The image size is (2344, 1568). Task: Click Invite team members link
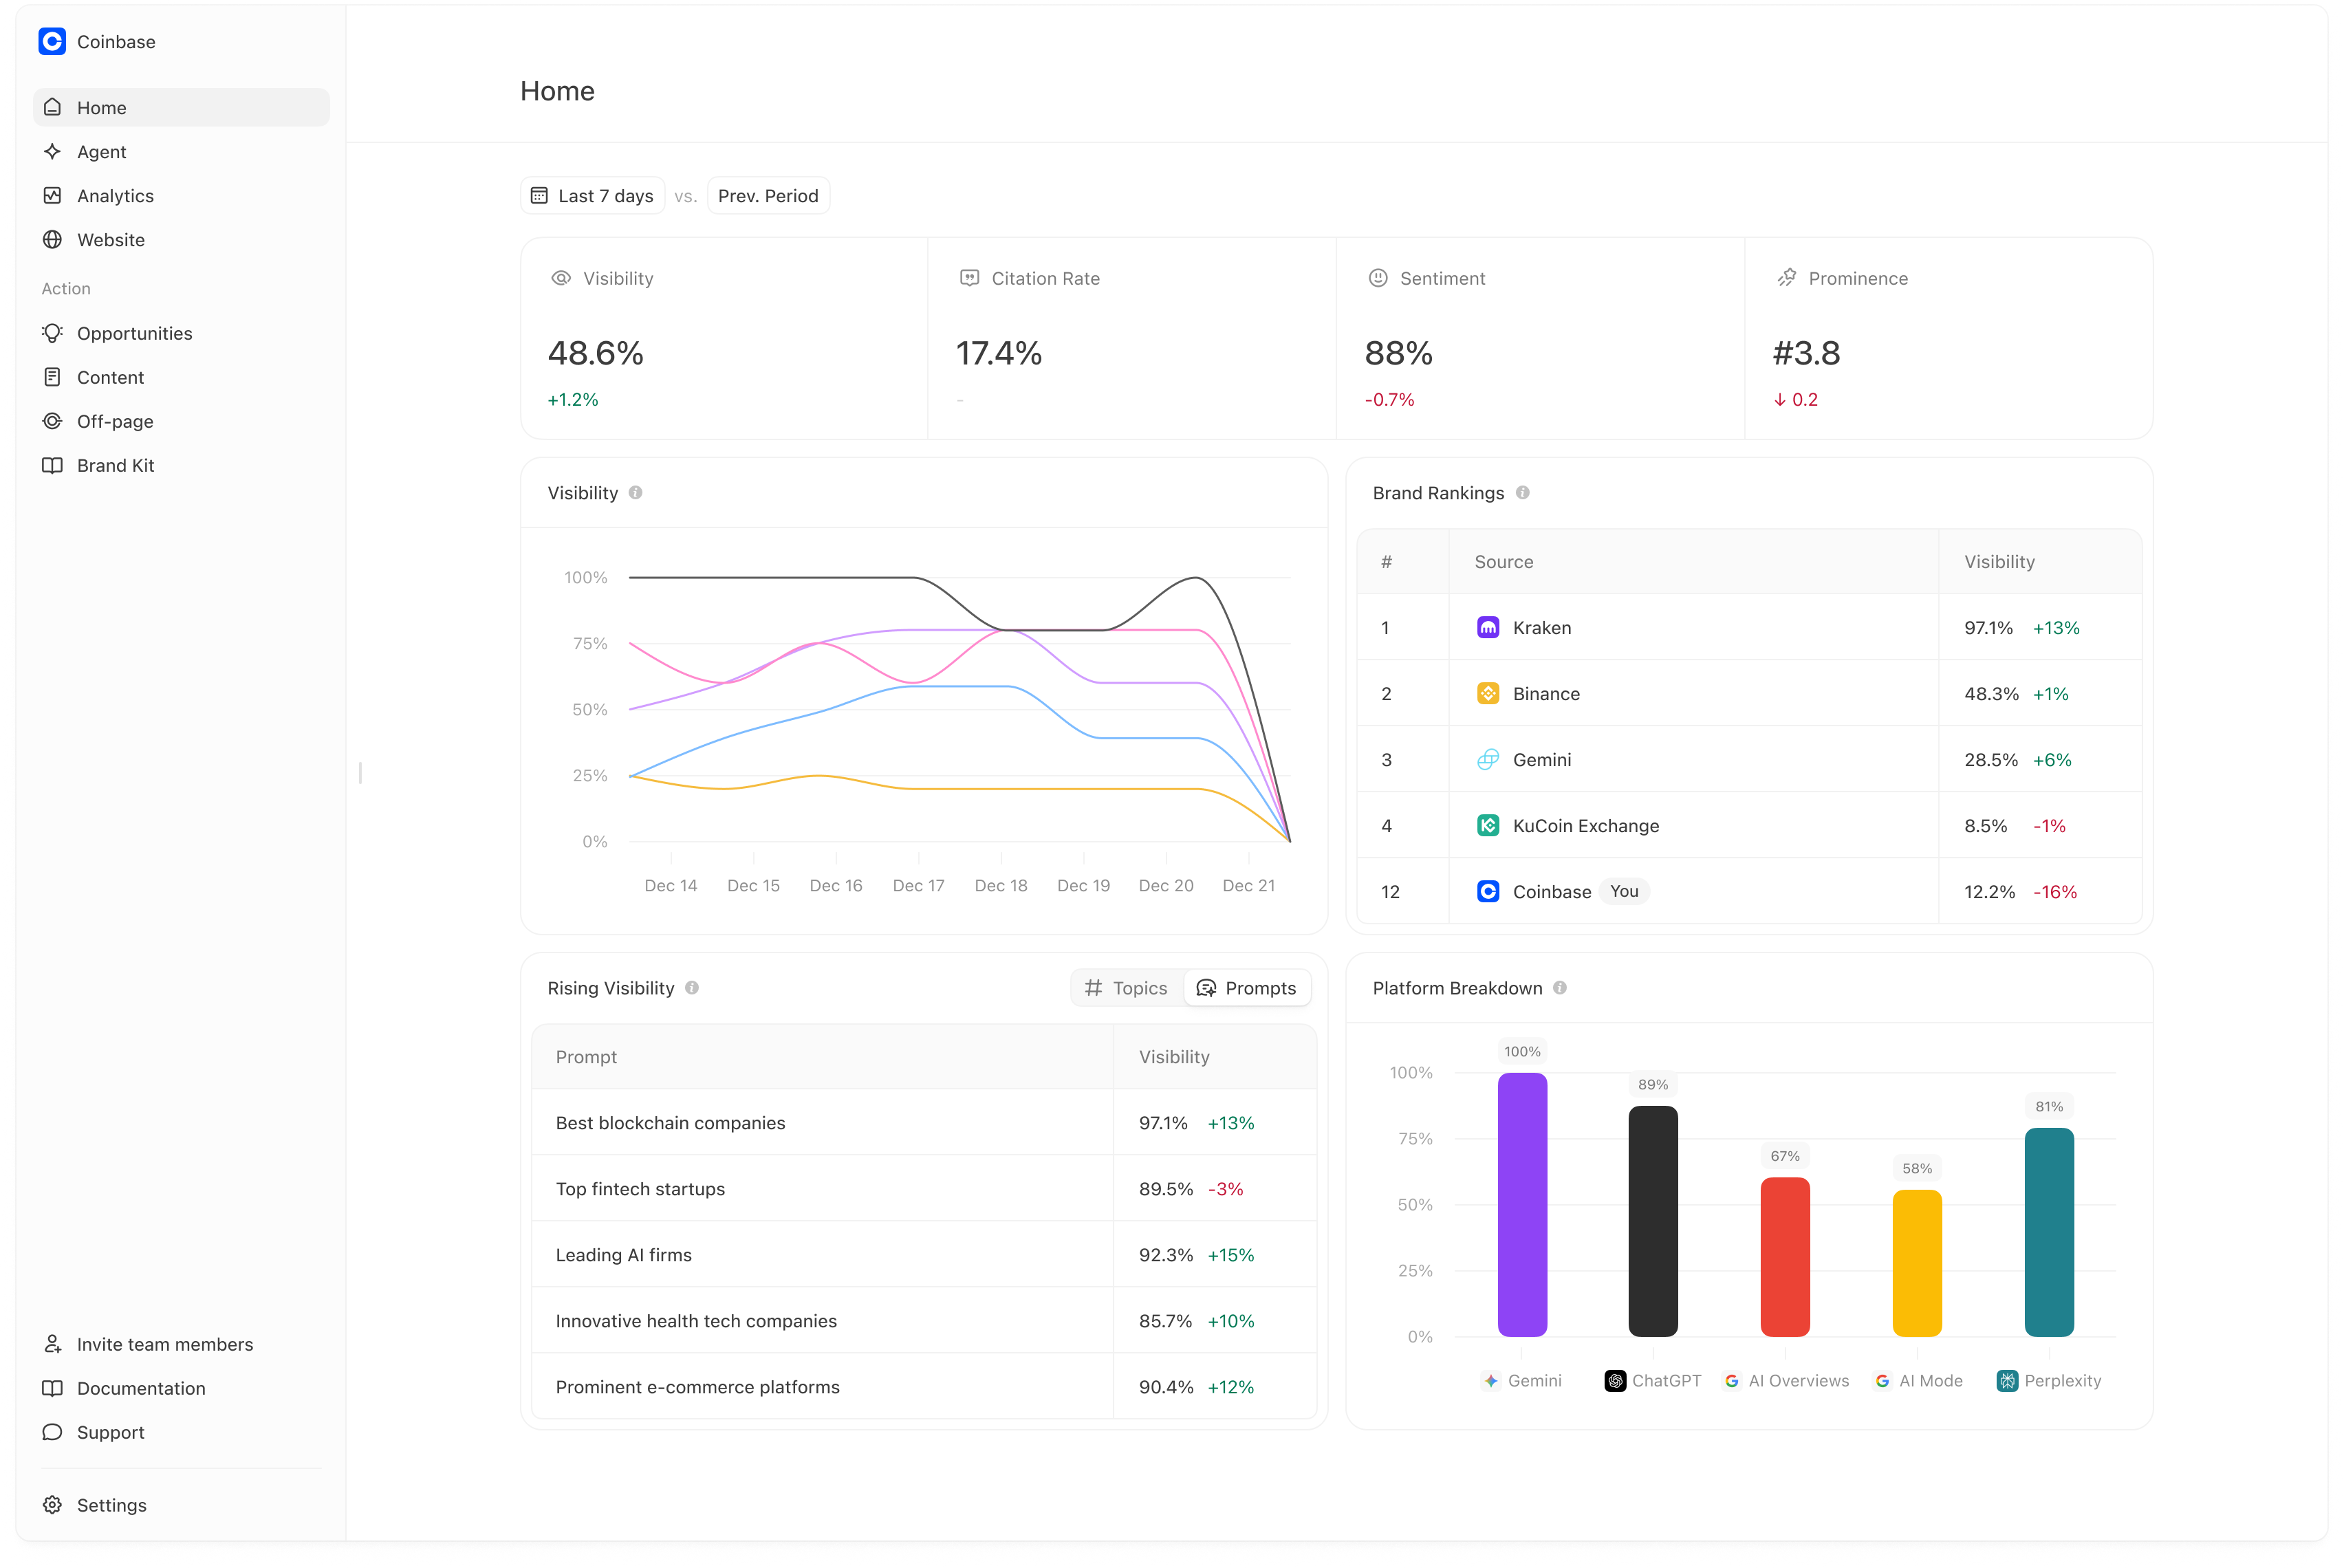click(164, 1344)
